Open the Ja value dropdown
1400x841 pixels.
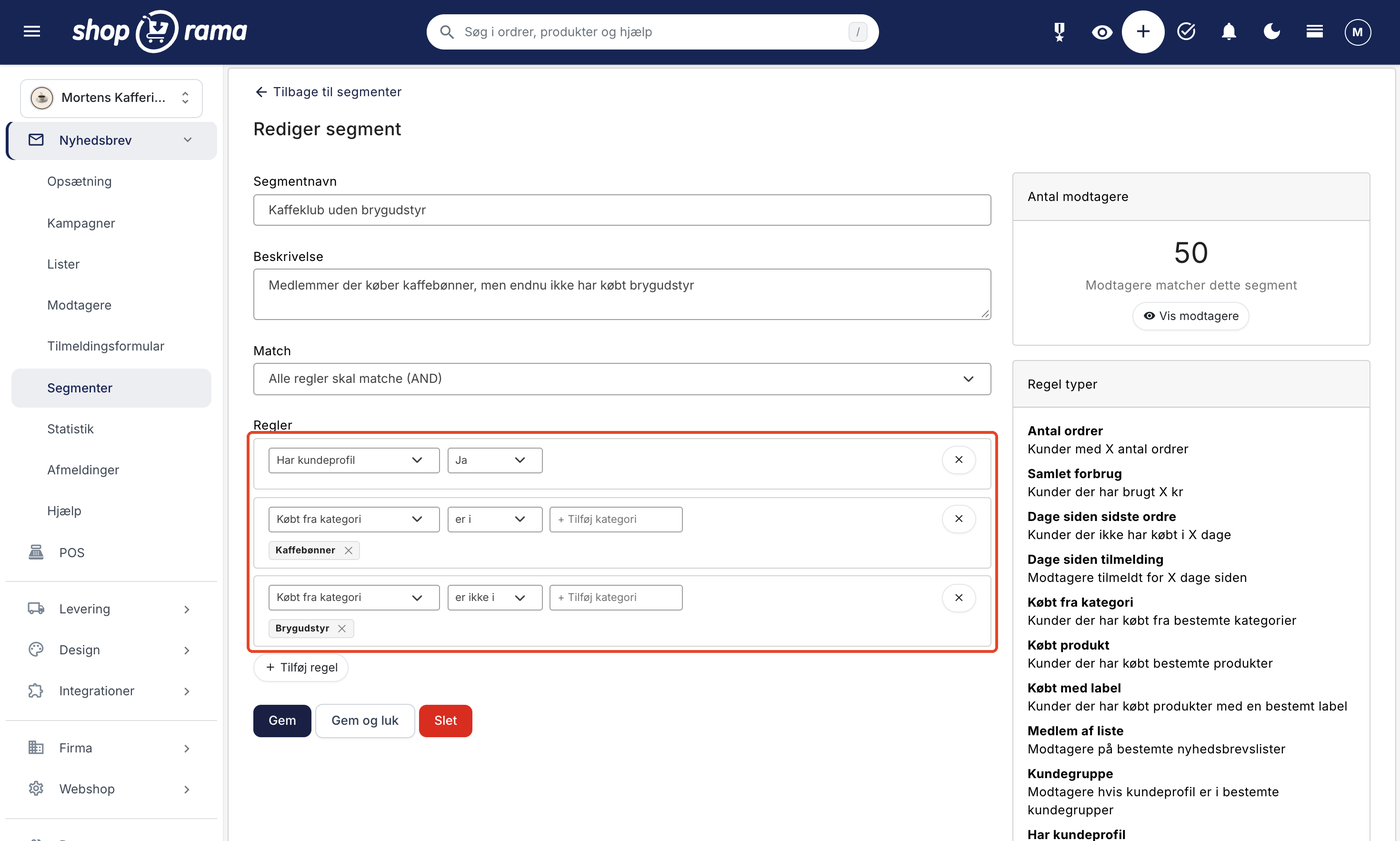495,460
